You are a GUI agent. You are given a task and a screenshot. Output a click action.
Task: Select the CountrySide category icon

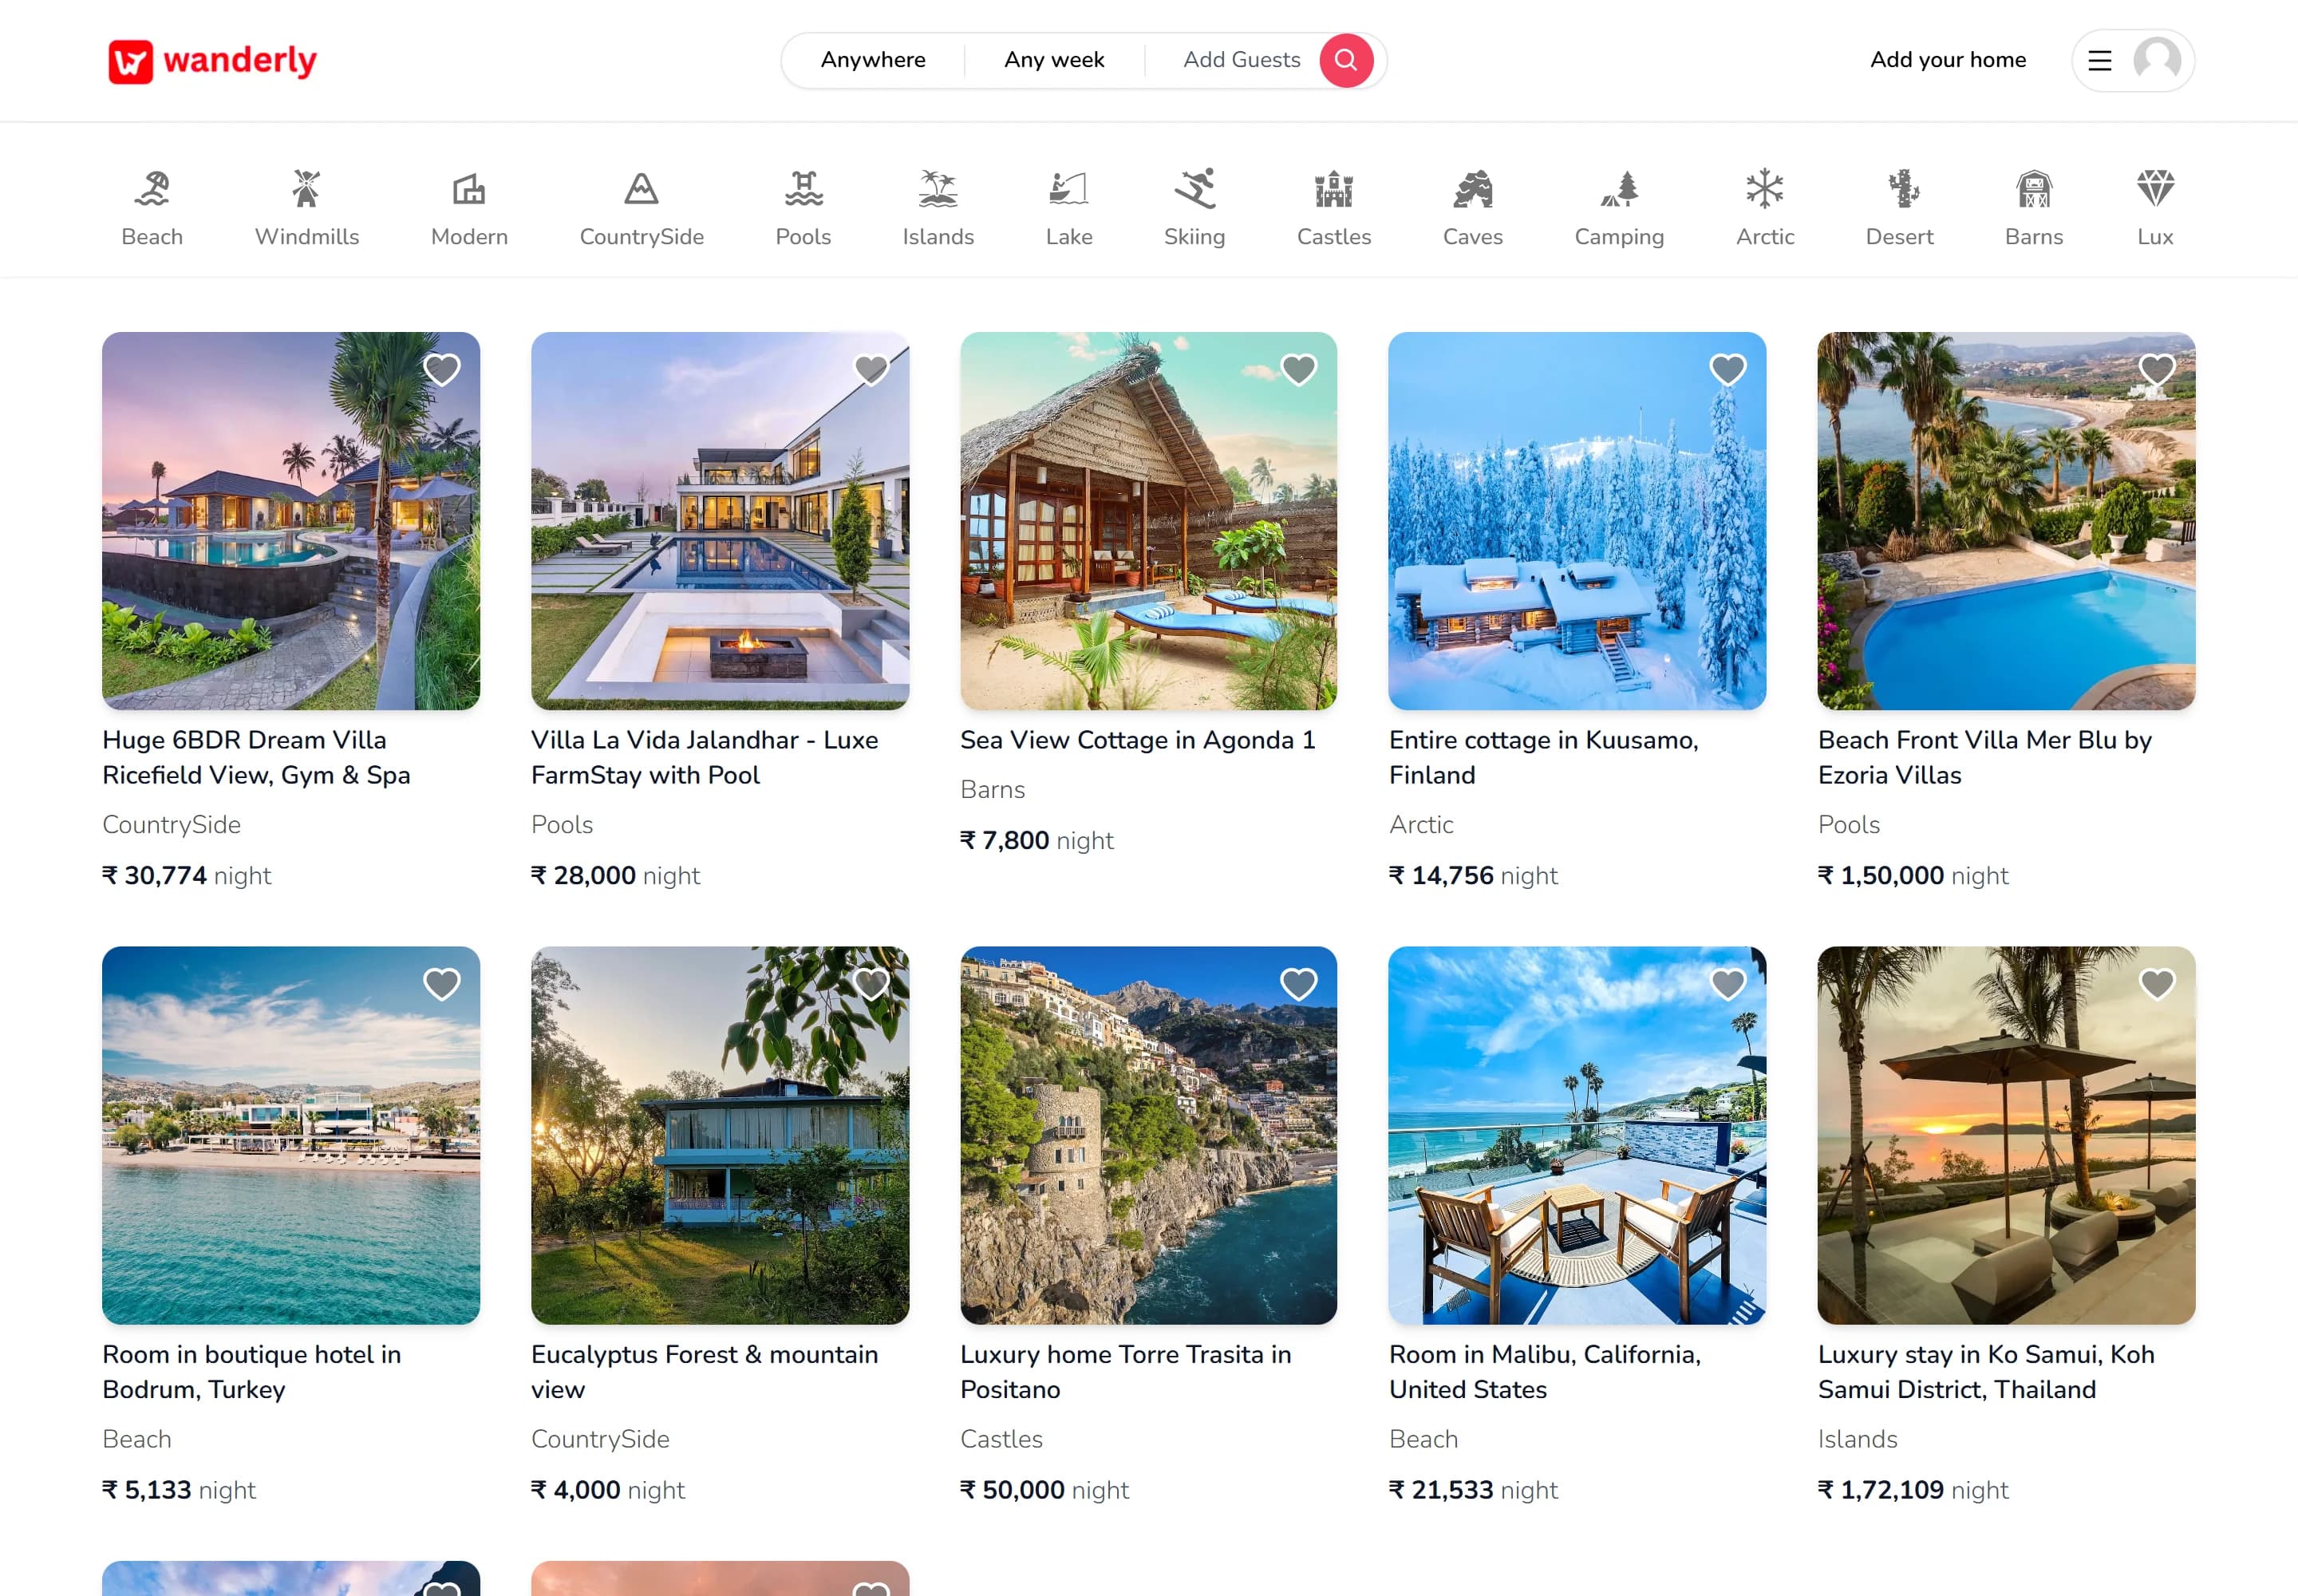coord(641,188)
